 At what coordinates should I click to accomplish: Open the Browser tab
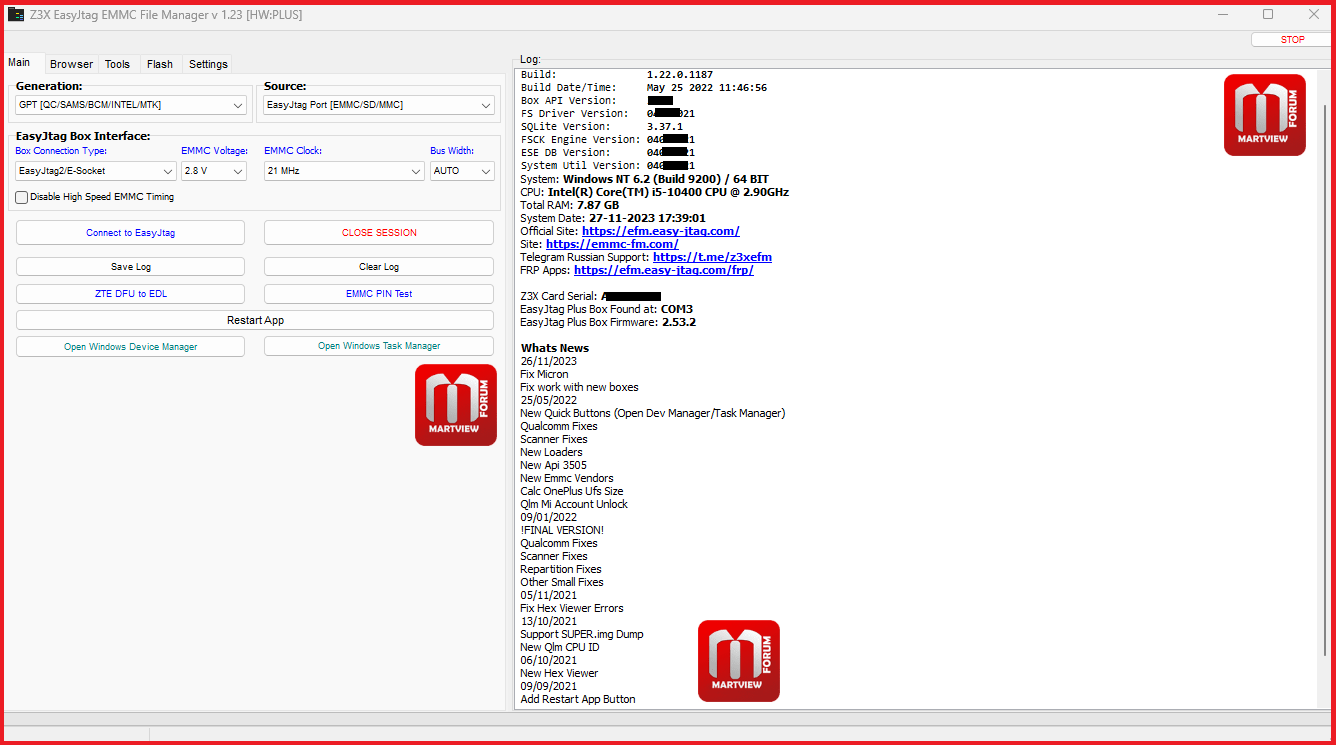coord(71,64)
